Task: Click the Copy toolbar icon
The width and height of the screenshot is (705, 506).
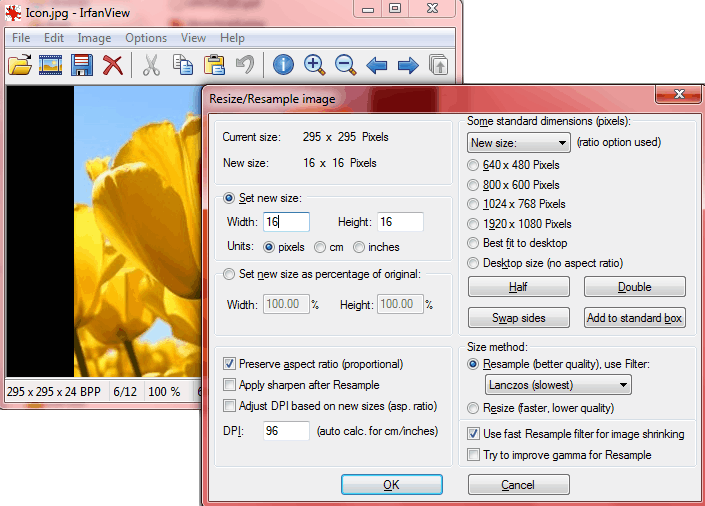Action: coord(183,66)
